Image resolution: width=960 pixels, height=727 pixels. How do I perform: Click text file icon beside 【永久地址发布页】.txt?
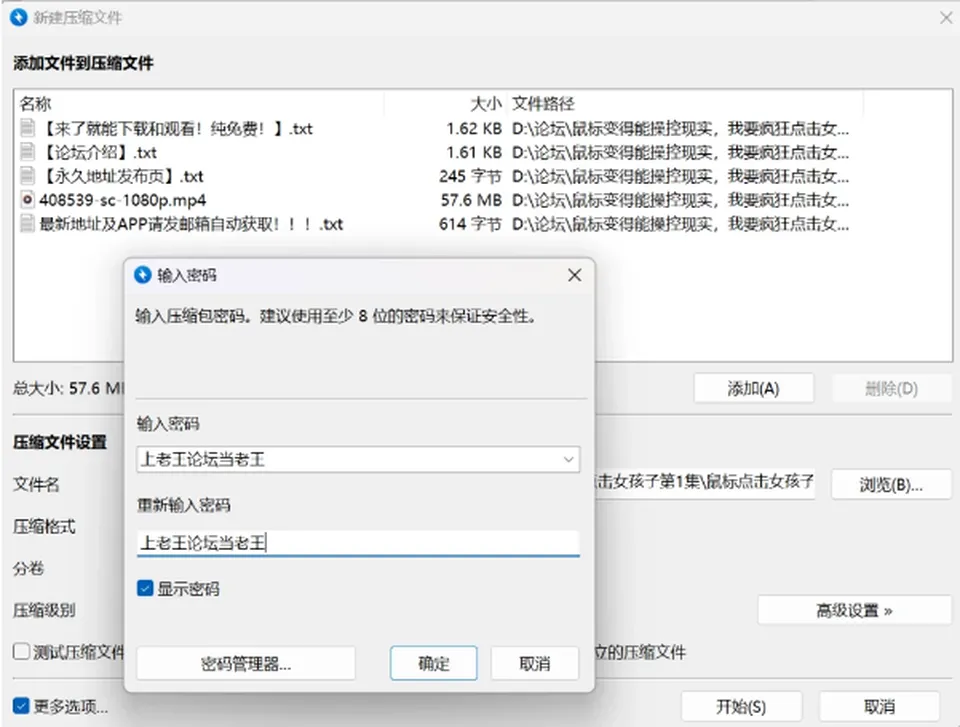pyautogui.click(x=27, y=176)
